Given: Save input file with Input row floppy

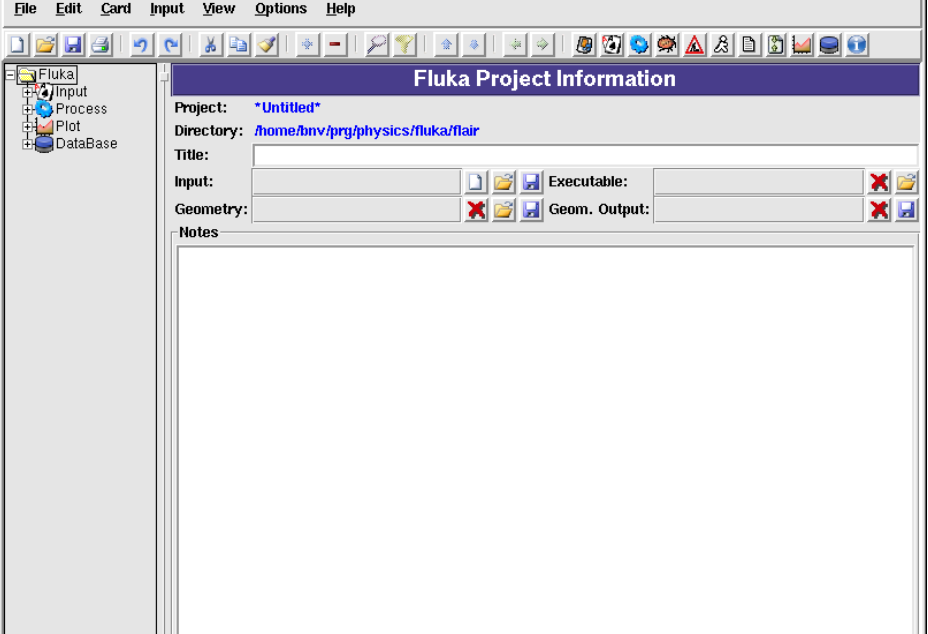Looking at the screenshot, I should tap(531, 182).
